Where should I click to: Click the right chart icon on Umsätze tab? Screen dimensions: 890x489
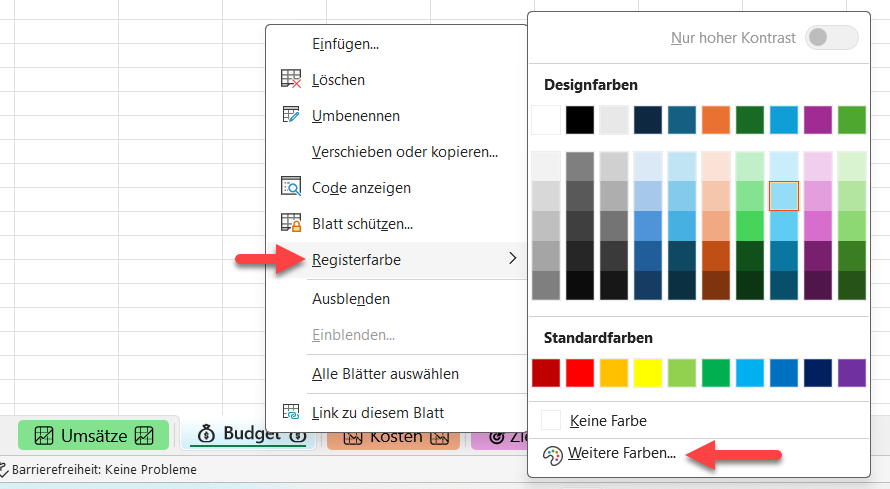pos(144,436)
